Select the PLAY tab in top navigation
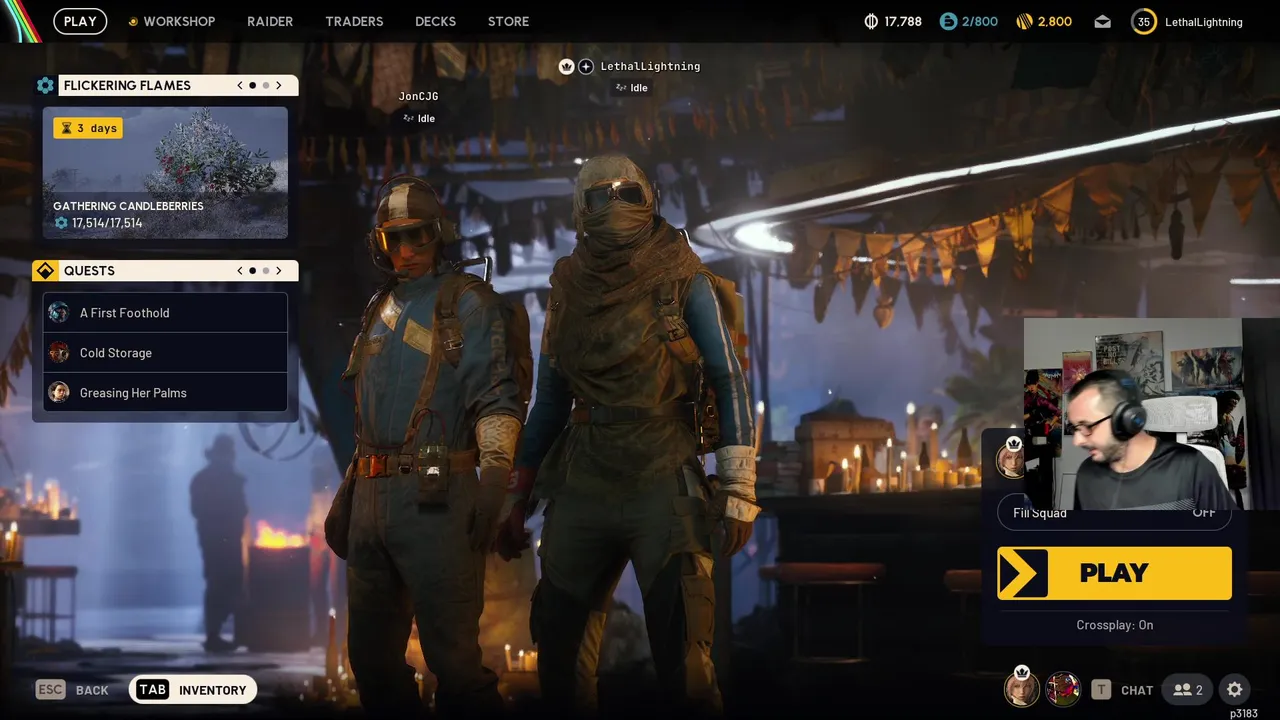The width and height of the screenshot is (1280, 720). [80, 21]
